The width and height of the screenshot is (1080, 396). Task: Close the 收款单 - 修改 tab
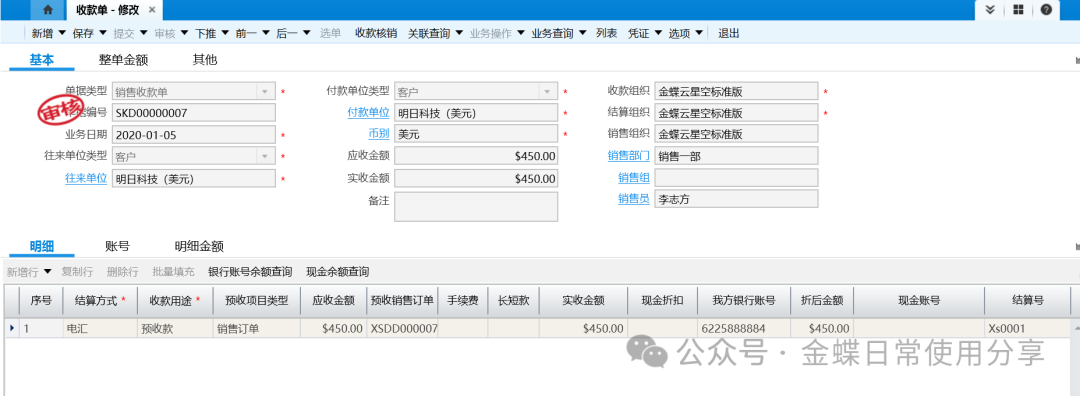pos(152,10)
